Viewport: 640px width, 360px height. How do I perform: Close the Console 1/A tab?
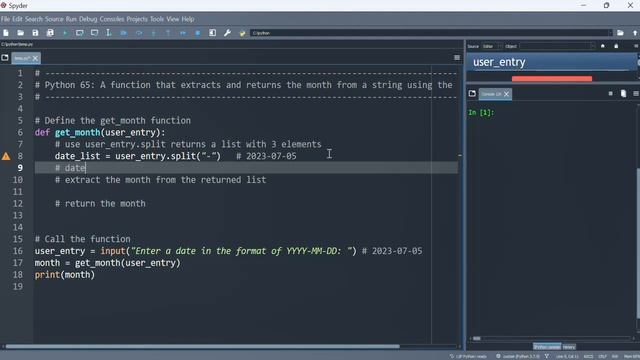(507, 94)
